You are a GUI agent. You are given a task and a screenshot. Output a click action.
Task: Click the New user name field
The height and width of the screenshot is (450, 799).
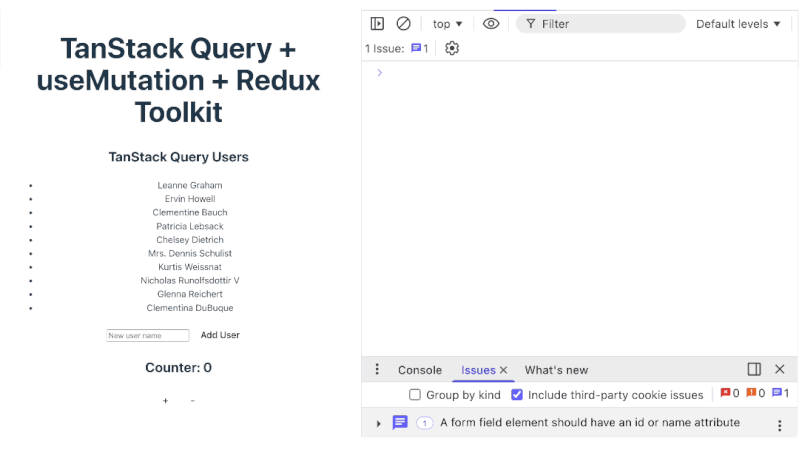click(148, 336)
